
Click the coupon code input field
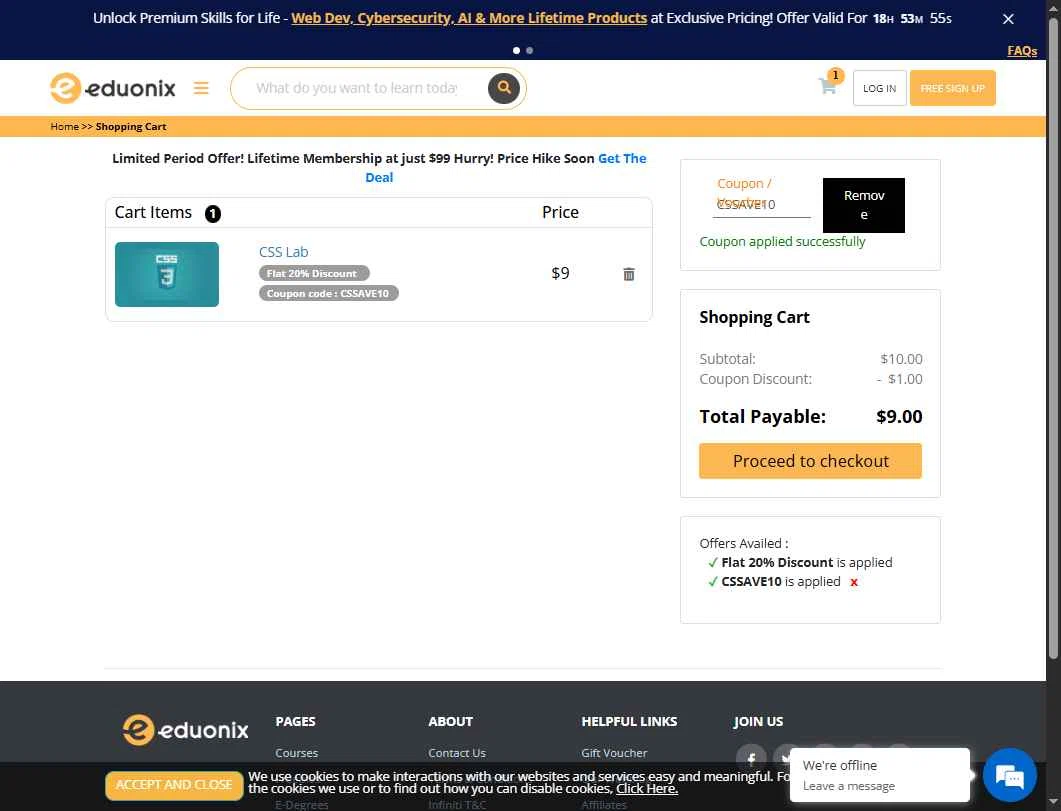click(761, 204)
